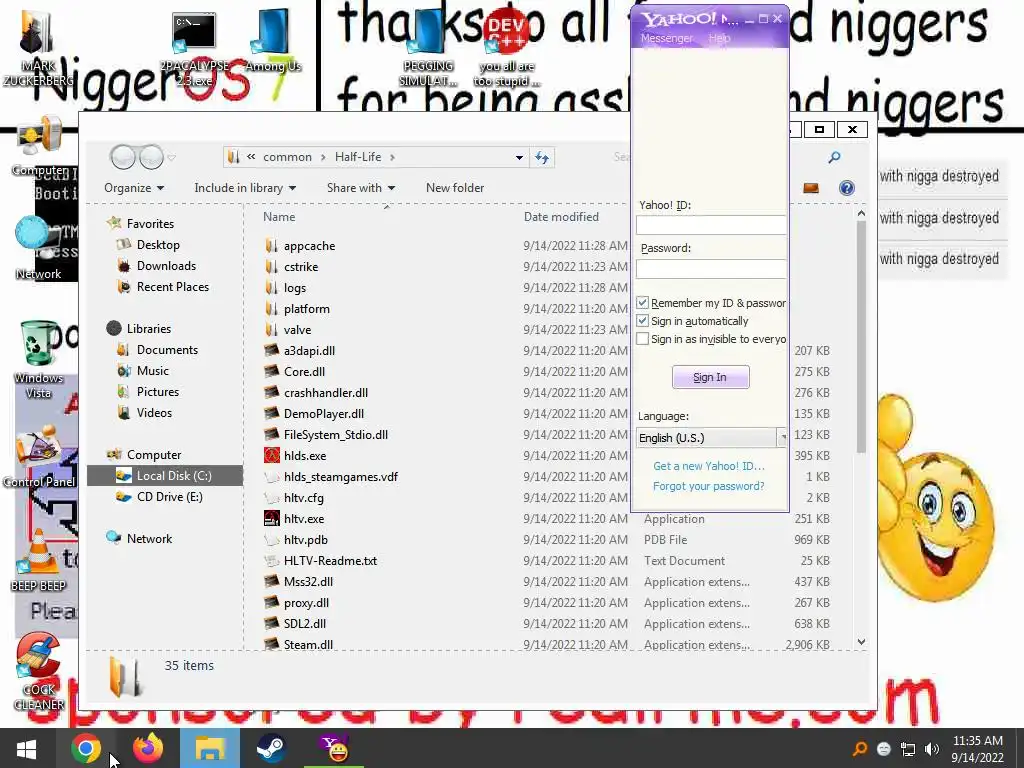Click the volume speaker tray icon
Screen dimensions: 1024x768
[932, 749]
